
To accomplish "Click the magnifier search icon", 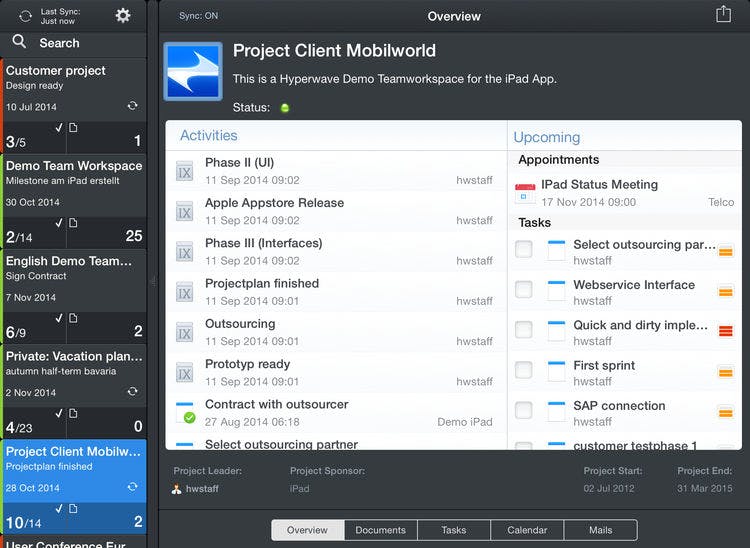I will click(x=19, y=42).
